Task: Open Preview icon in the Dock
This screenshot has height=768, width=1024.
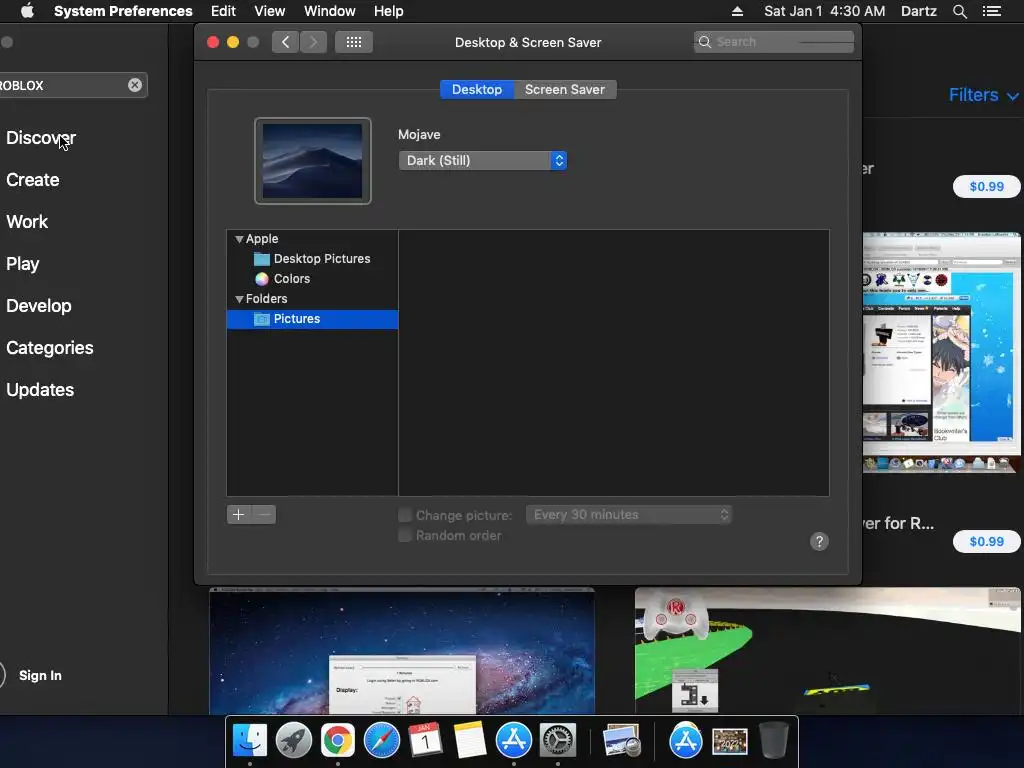Action: click(x=621, y=741)
